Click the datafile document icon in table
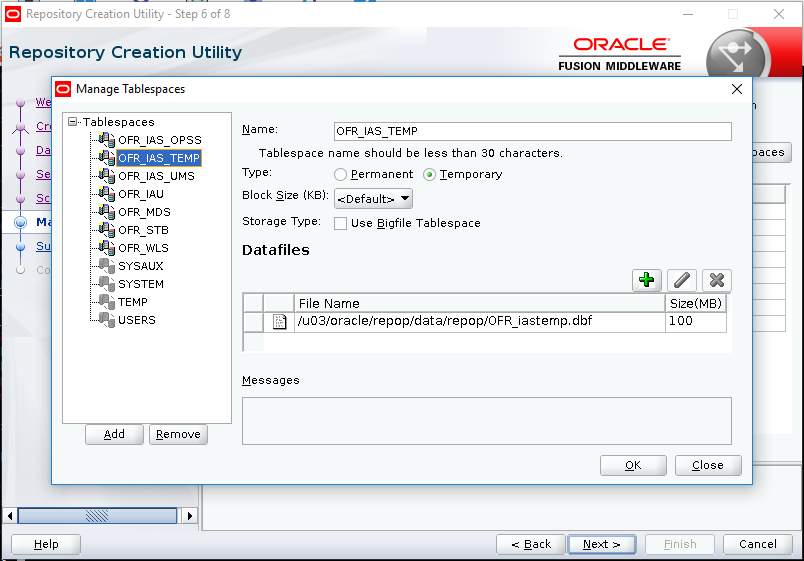This screenshot has height=561, width=804. 279,322
